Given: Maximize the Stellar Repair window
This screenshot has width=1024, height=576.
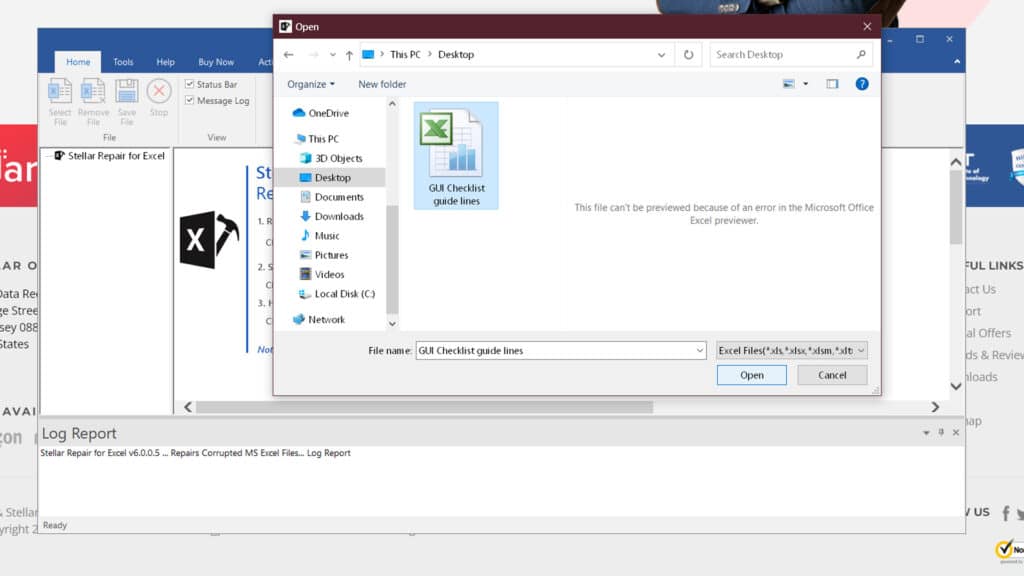Looking at the screenshot, I should pos(920,39).
